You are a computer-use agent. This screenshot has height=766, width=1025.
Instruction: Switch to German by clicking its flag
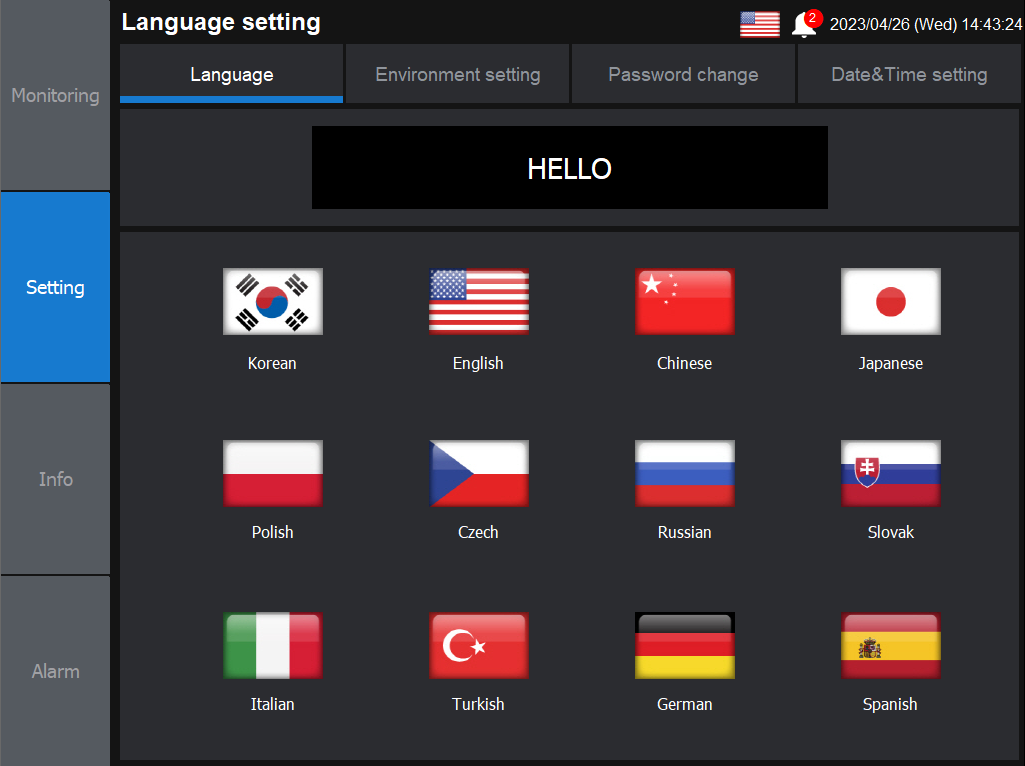pyautogui.click(x=684, y=645)
